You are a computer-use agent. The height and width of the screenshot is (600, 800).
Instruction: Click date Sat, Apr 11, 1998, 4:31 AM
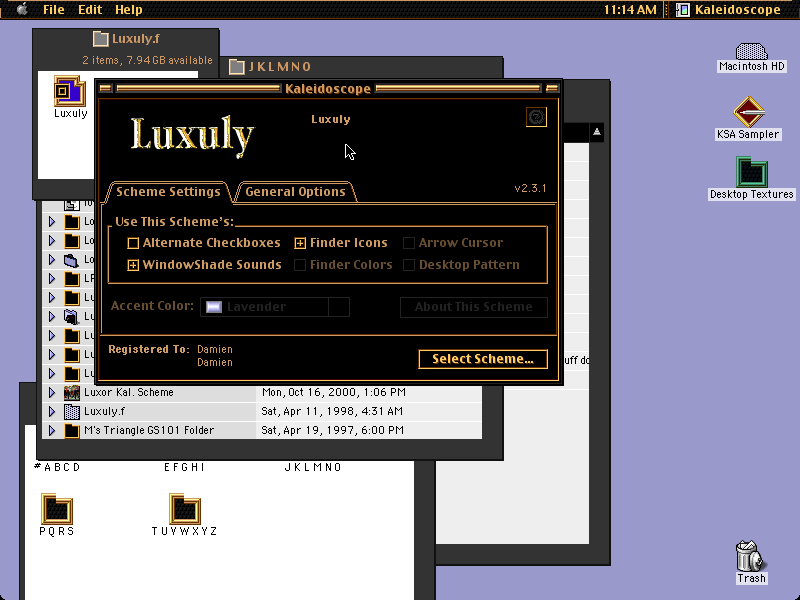click(x=332, y=411)
